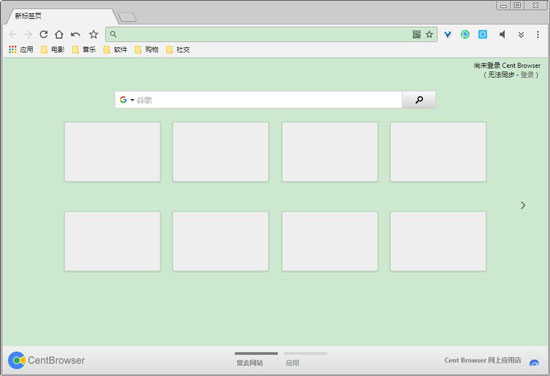Open a new tab with the tab strip button
The image size is (550, 376).
point(127,17)
